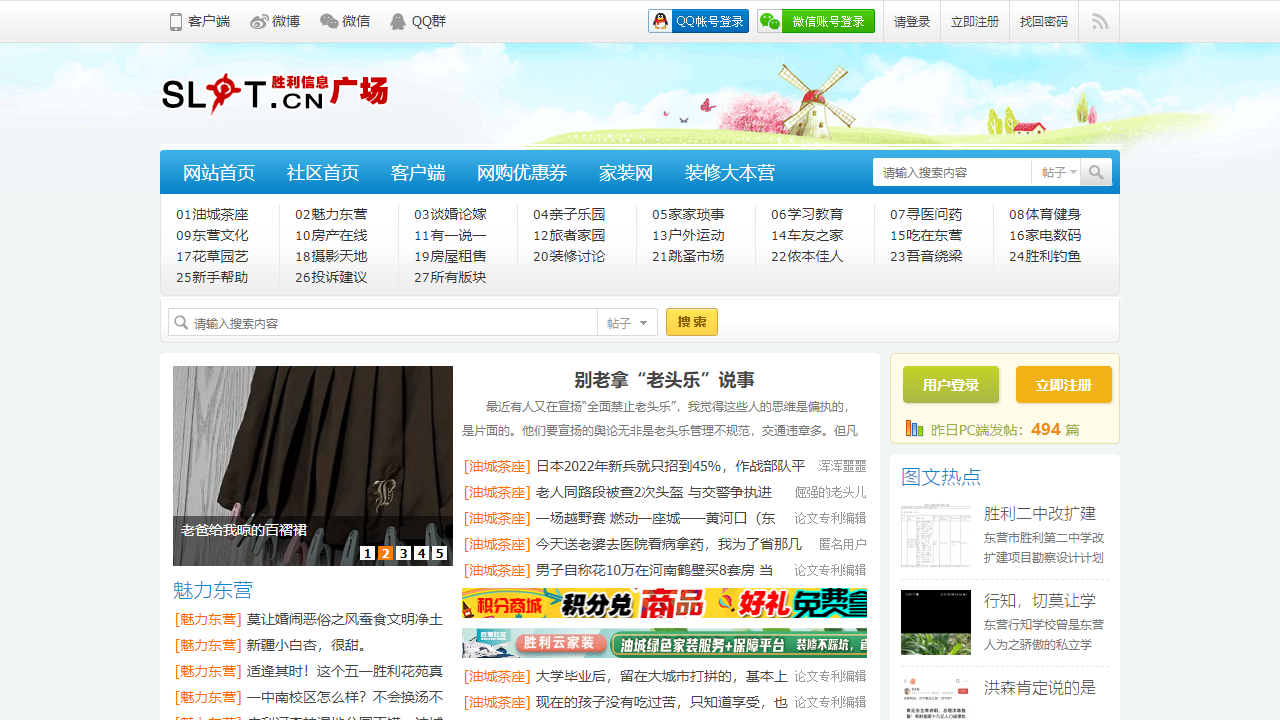The width and height of the screenshot is (1280, 720).
Task: Click the SLOT.CN 胜利信息广场 logo
Action: (x=275, y=95)
